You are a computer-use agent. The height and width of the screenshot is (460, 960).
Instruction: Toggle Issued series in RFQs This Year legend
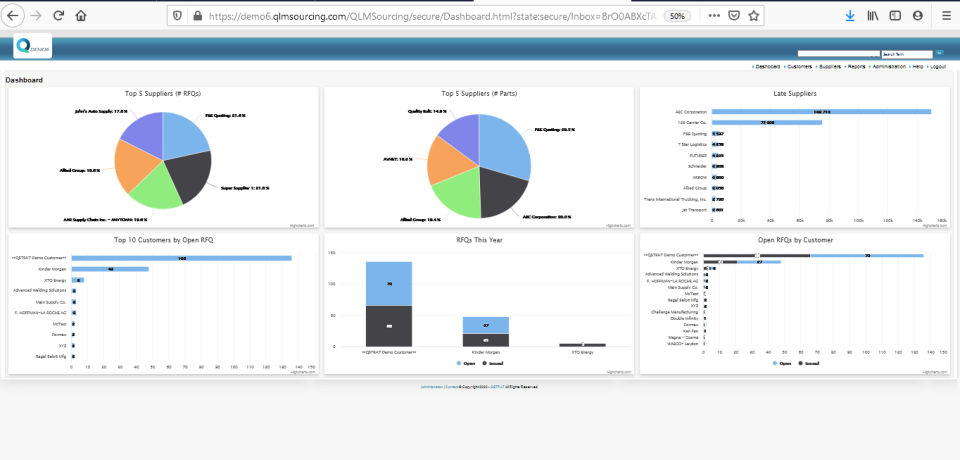click(492, 363)
